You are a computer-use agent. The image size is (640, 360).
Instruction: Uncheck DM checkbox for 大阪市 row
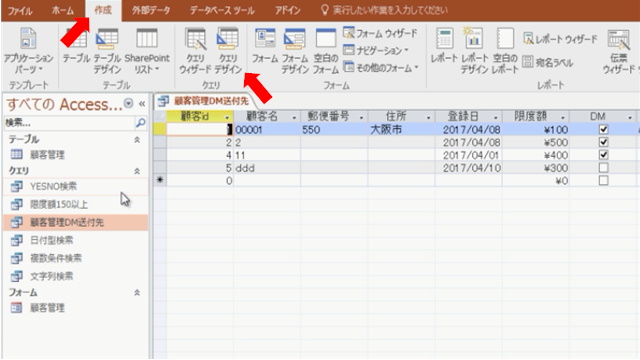603,130
